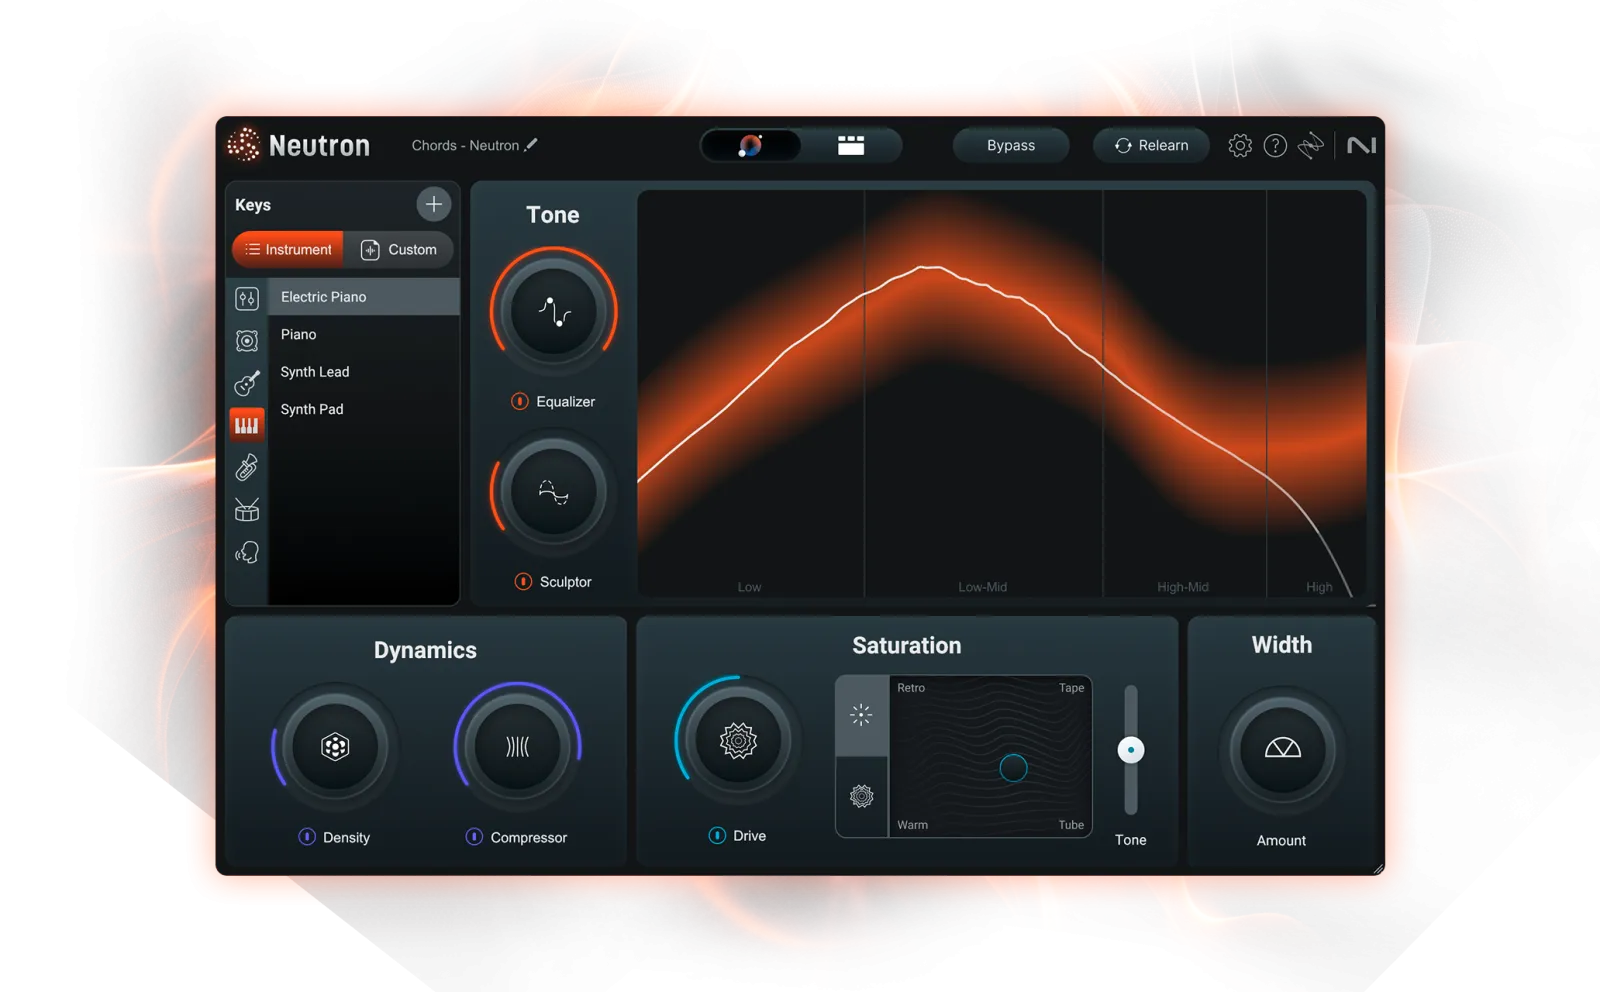Click the iZotope inter-plugin icon

point(1311,146)
